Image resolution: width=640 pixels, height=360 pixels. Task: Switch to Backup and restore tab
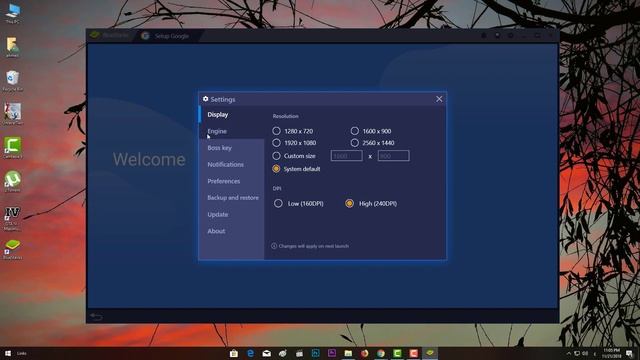point(231,198)
